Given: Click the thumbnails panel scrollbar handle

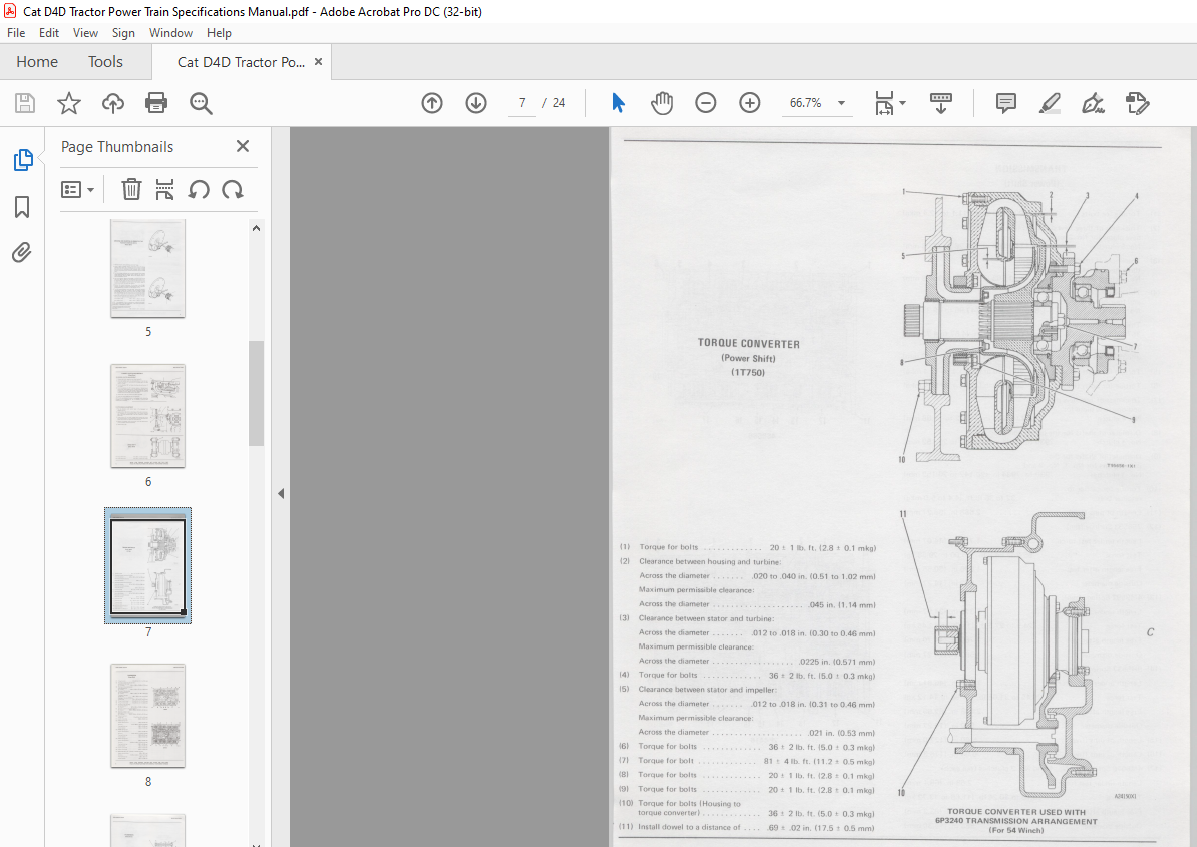Looking at the screenshot, I should (x=256, y=393).
